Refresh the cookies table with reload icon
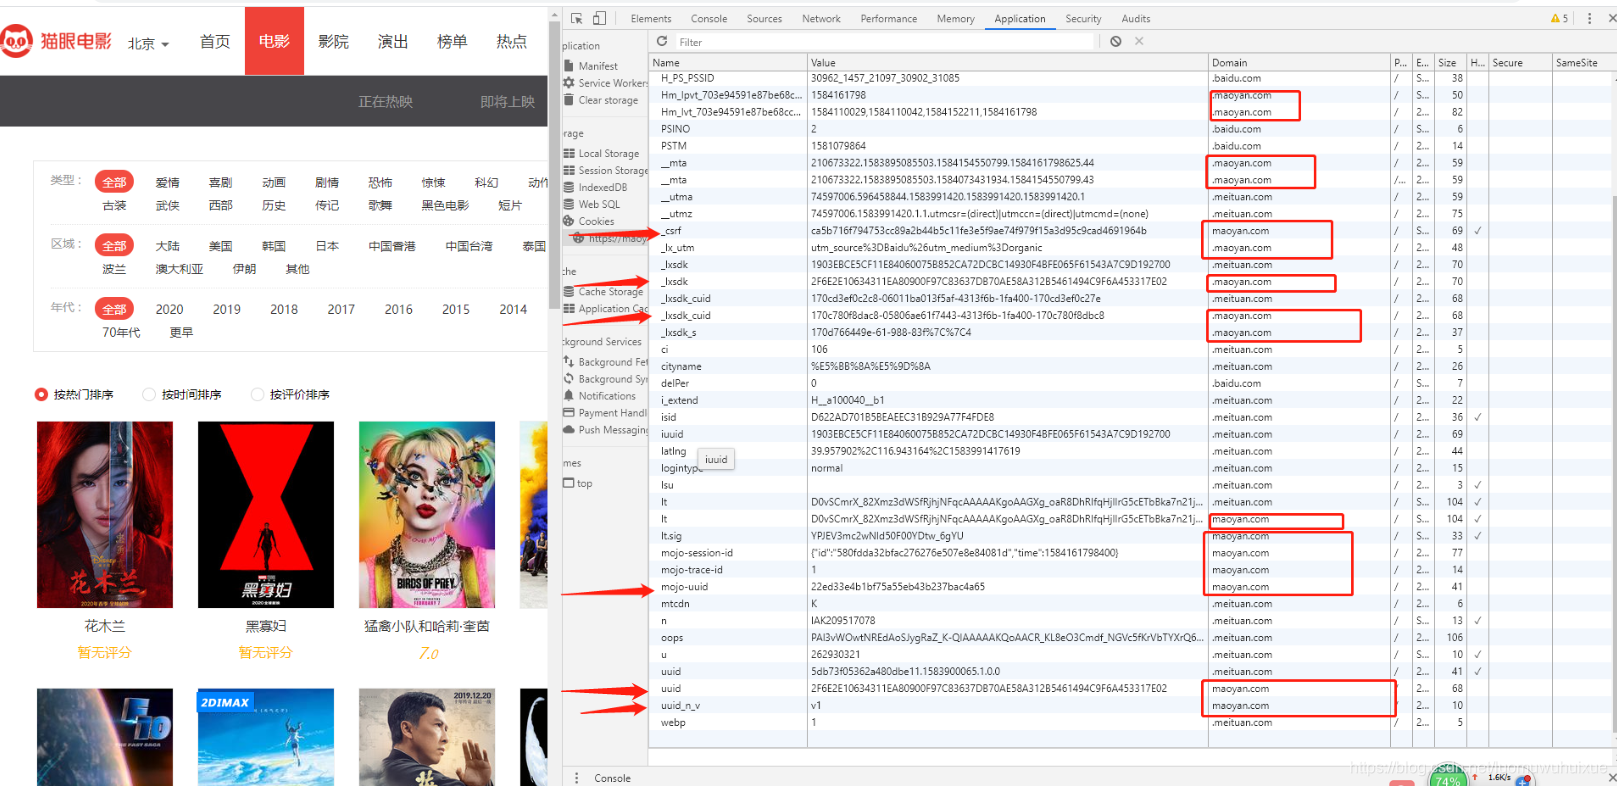 662,41
